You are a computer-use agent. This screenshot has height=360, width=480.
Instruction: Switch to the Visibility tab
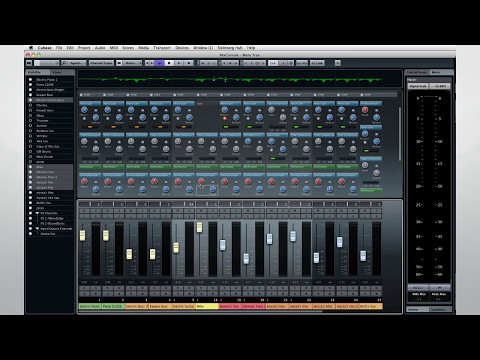coord(38,72)
